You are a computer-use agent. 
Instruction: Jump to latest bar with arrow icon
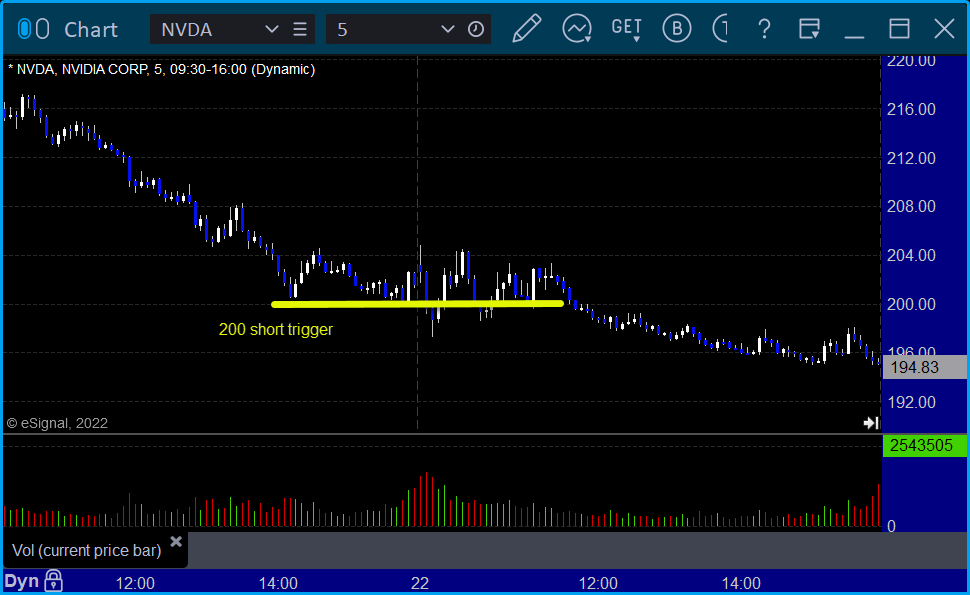pyautogui.click(x=871, y=423)
